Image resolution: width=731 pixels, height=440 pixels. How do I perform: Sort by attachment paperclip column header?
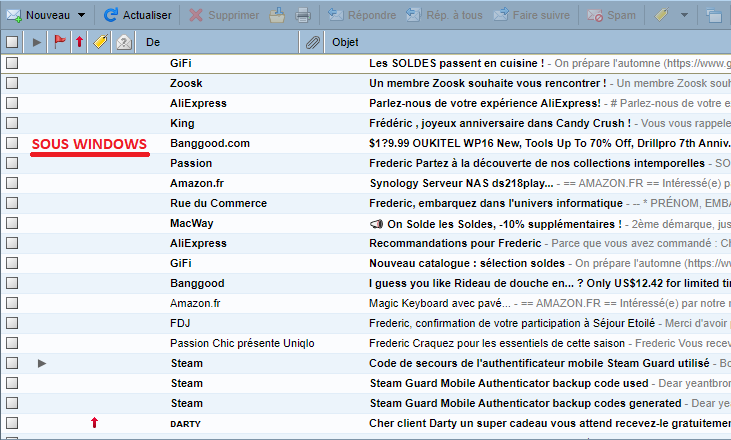(x=312, y=42)
